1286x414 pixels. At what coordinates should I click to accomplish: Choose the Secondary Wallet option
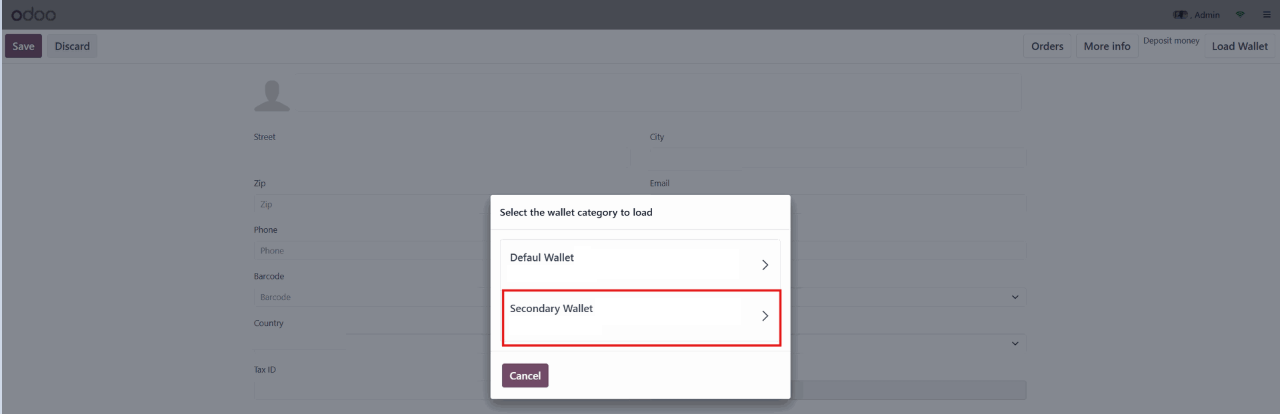pyautogui.click(x=640, y=317)
